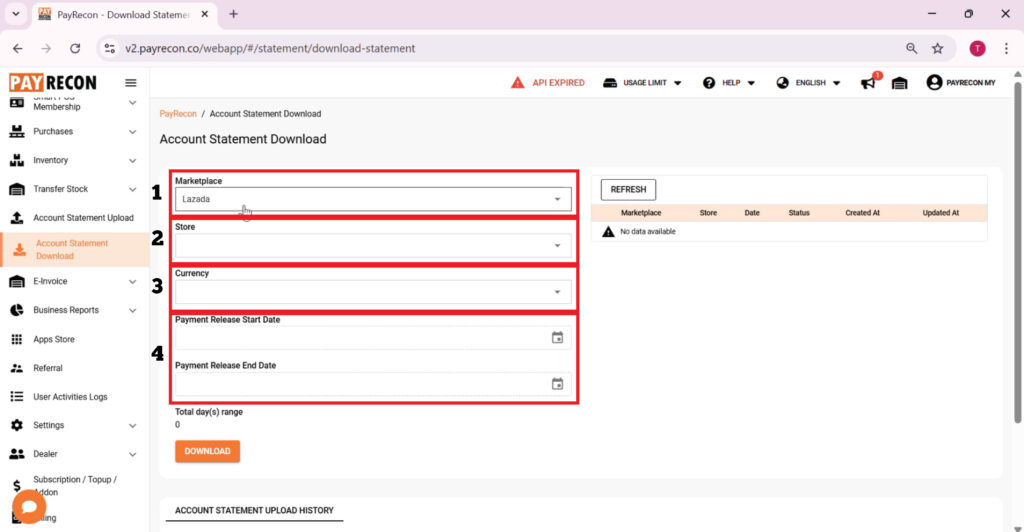The height and width of the screenshot is (532, 1024).
Task: Click the User Activities Logs list icon
Action: pos(17,396)
